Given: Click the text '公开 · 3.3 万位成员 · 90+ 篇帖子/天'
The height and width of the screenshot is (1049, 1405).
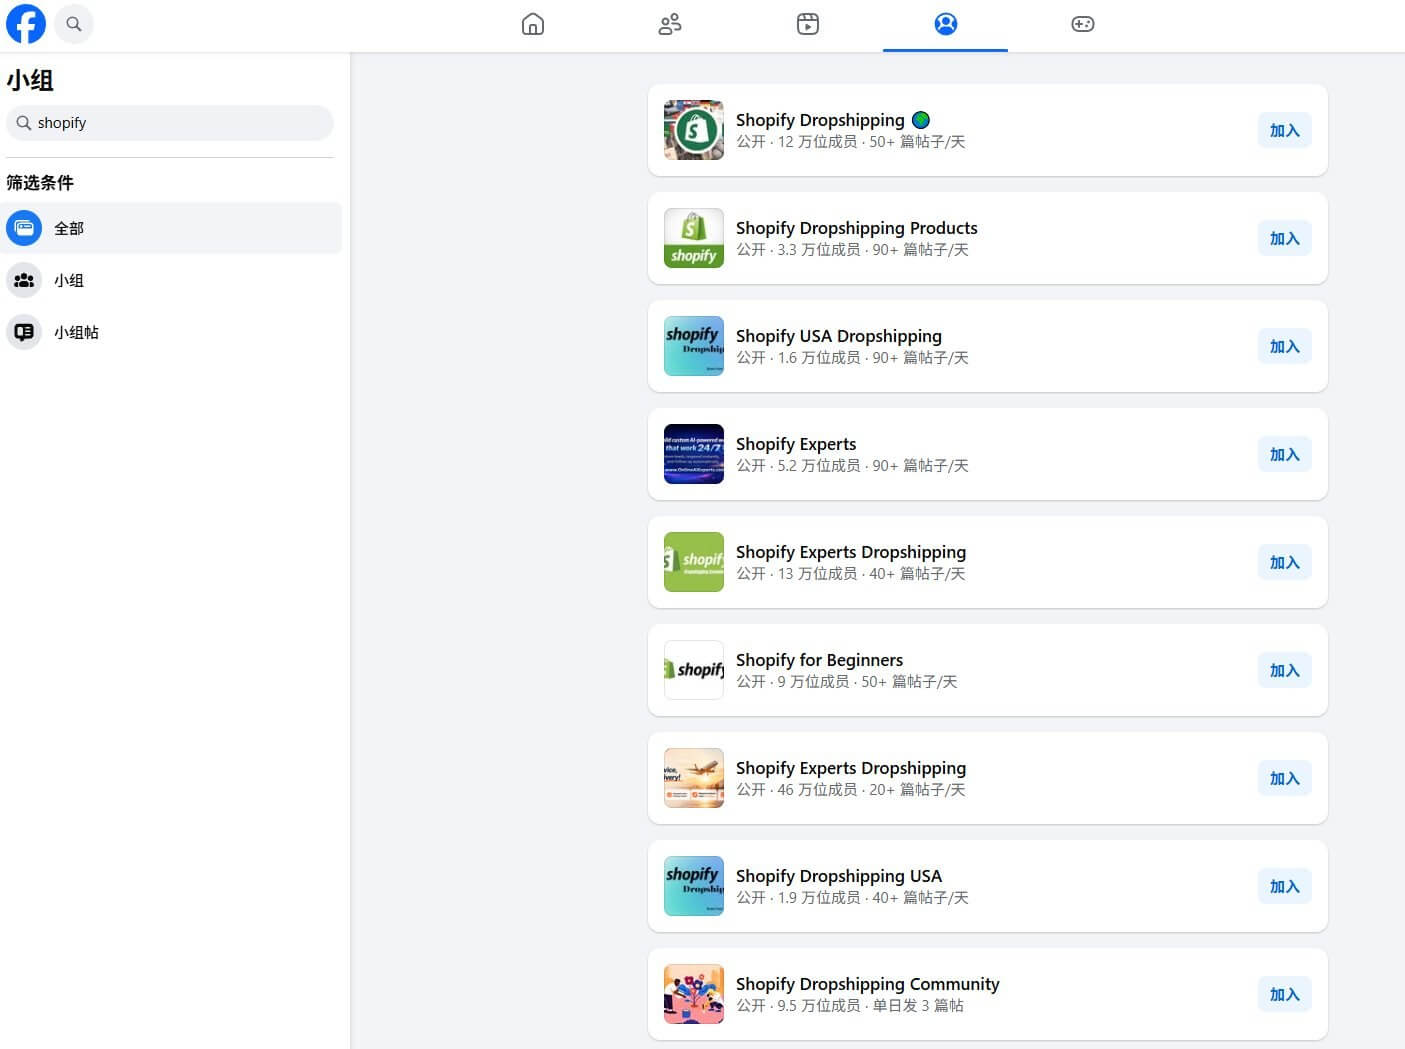Looking at the screenshot, I should click(x=852, y=250).
